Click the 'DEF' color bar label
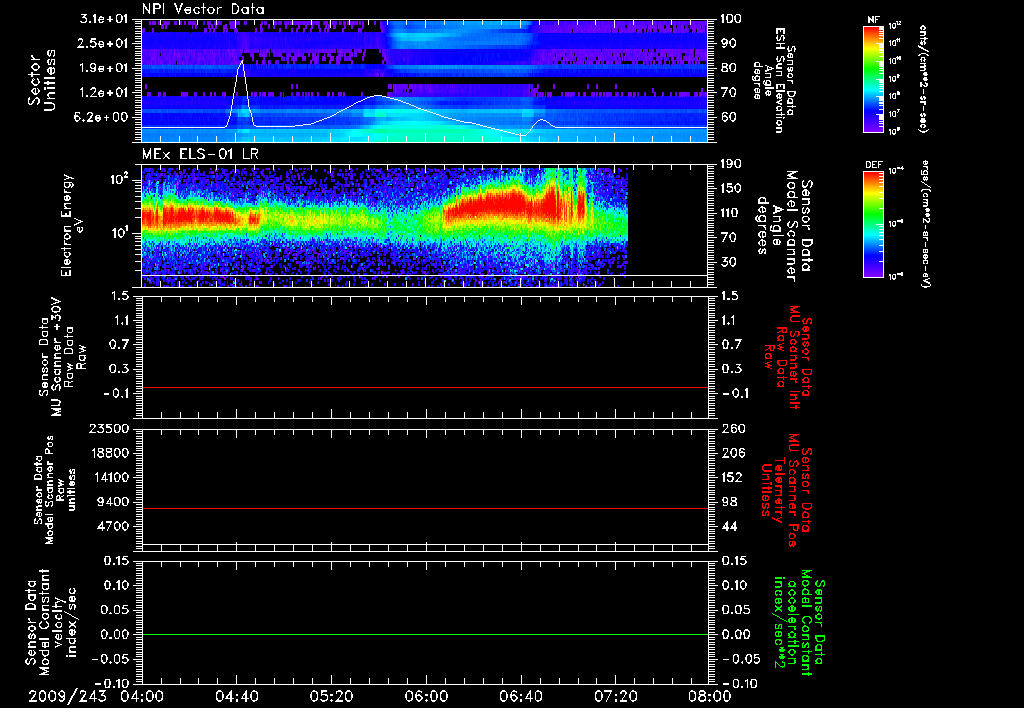Viewport: 1024px width, 708px height. coord(873,165)
